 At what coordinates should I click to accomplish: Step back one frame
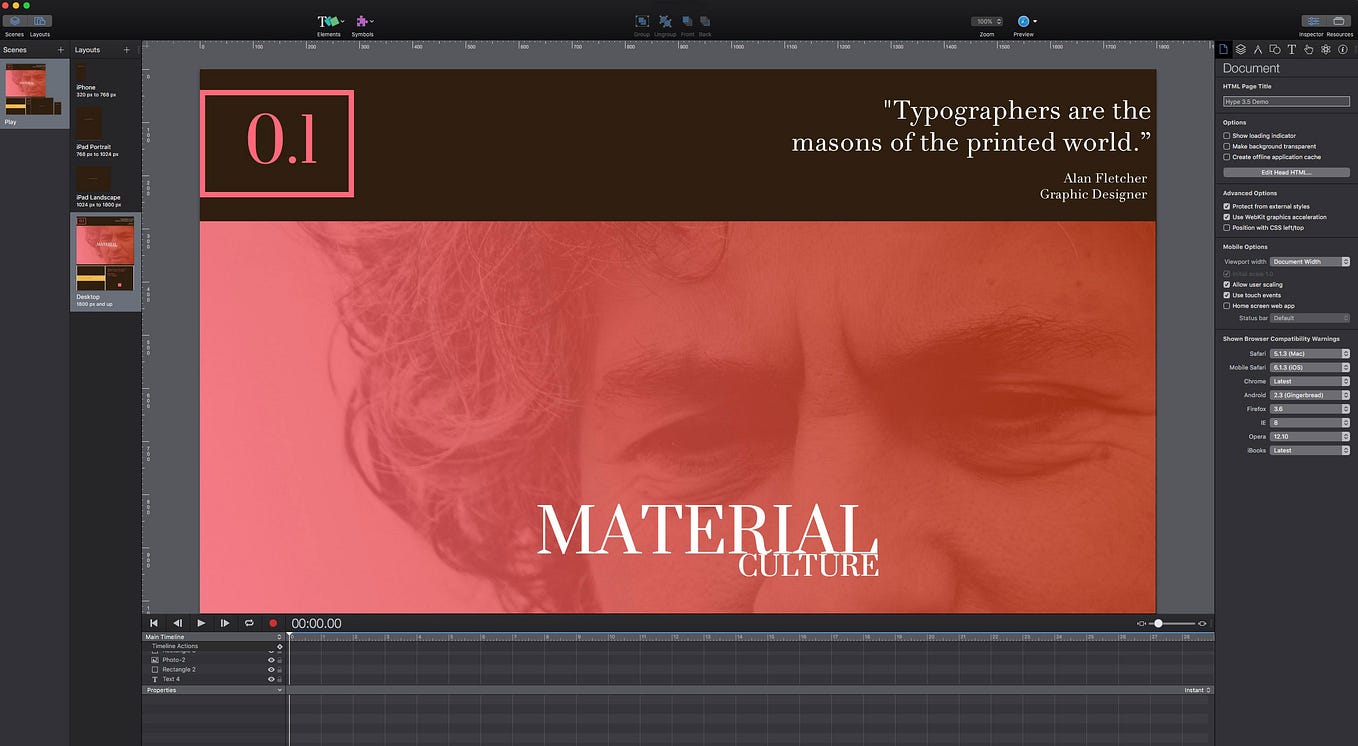click(178, 623)
